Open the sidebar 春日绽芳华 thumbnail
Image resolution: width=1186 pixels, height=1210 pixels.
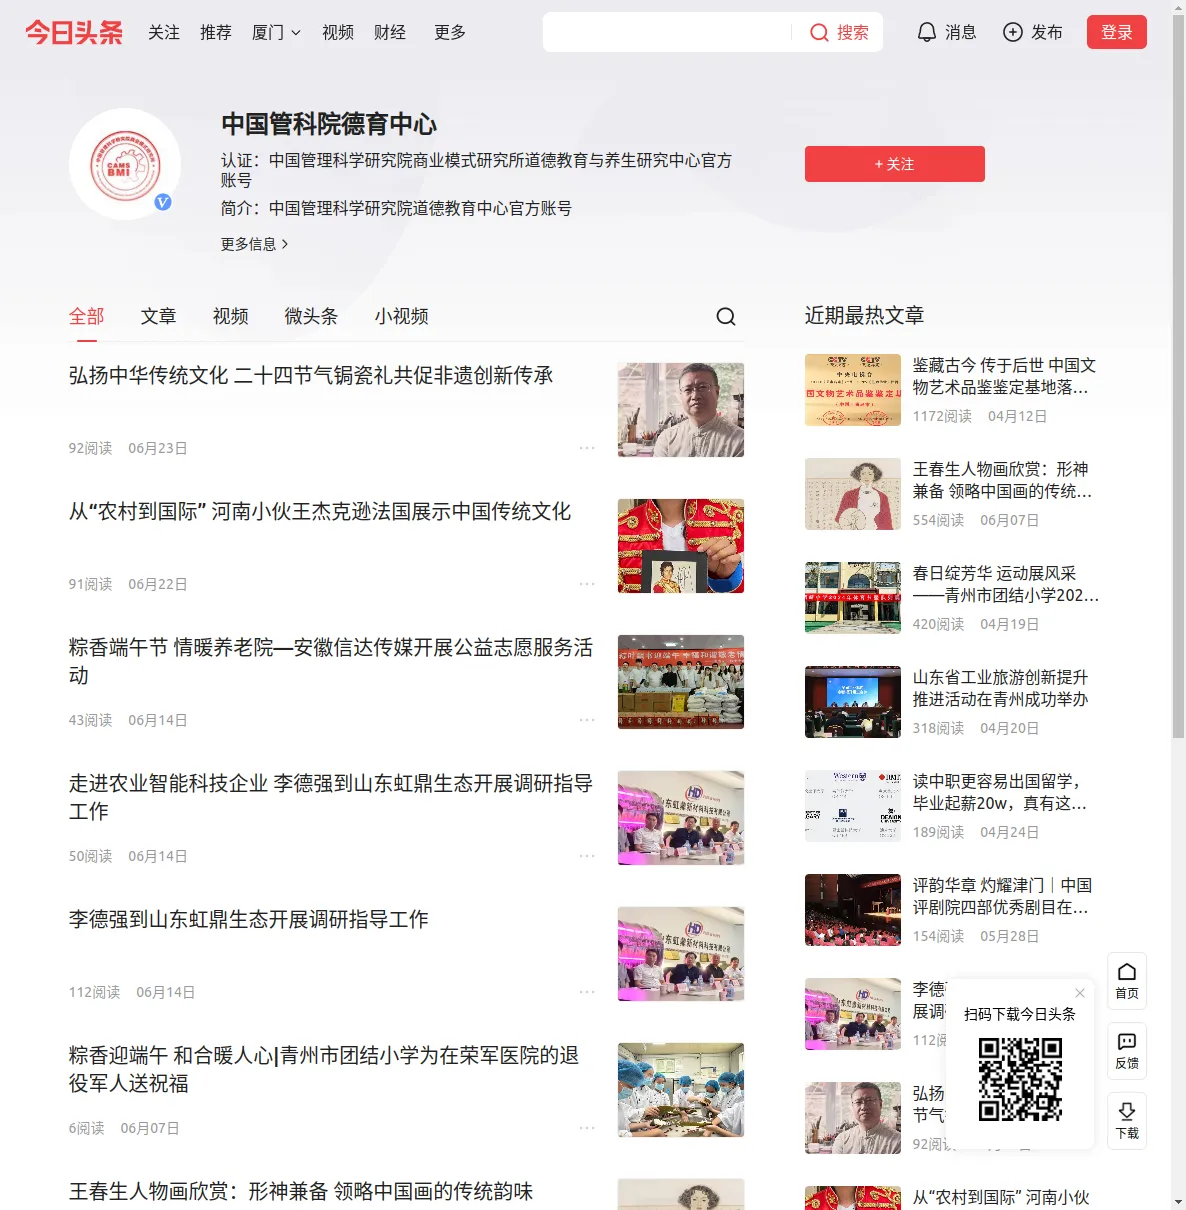point(853,598)
